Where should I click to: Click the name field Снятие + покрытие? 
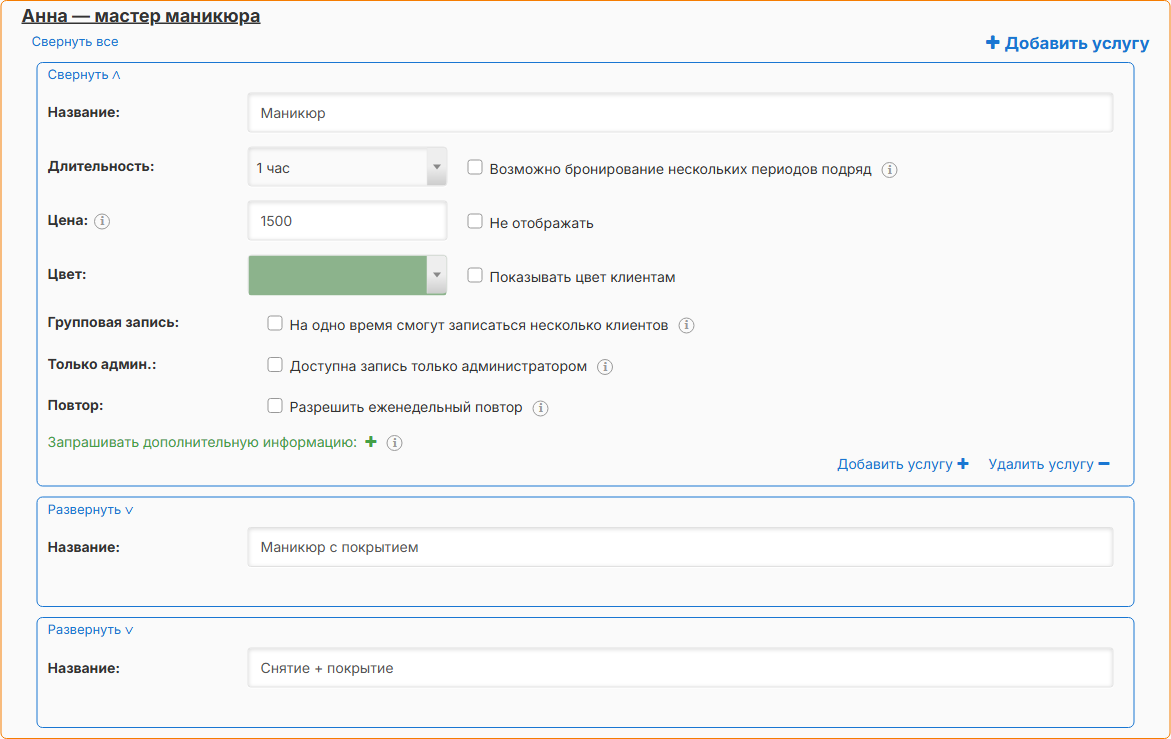click(x=680, y=668)
